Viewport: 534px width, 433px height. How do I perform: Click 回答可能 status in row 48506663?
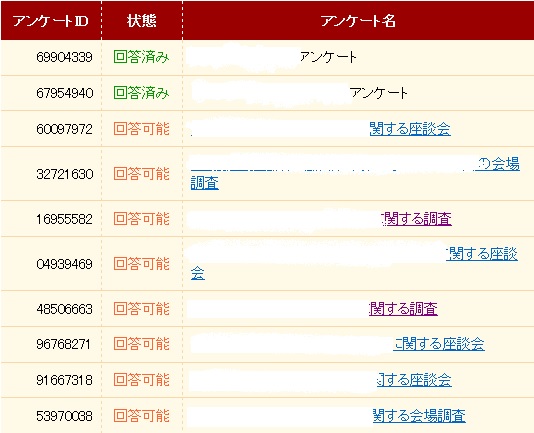click(x=141, y=309)
